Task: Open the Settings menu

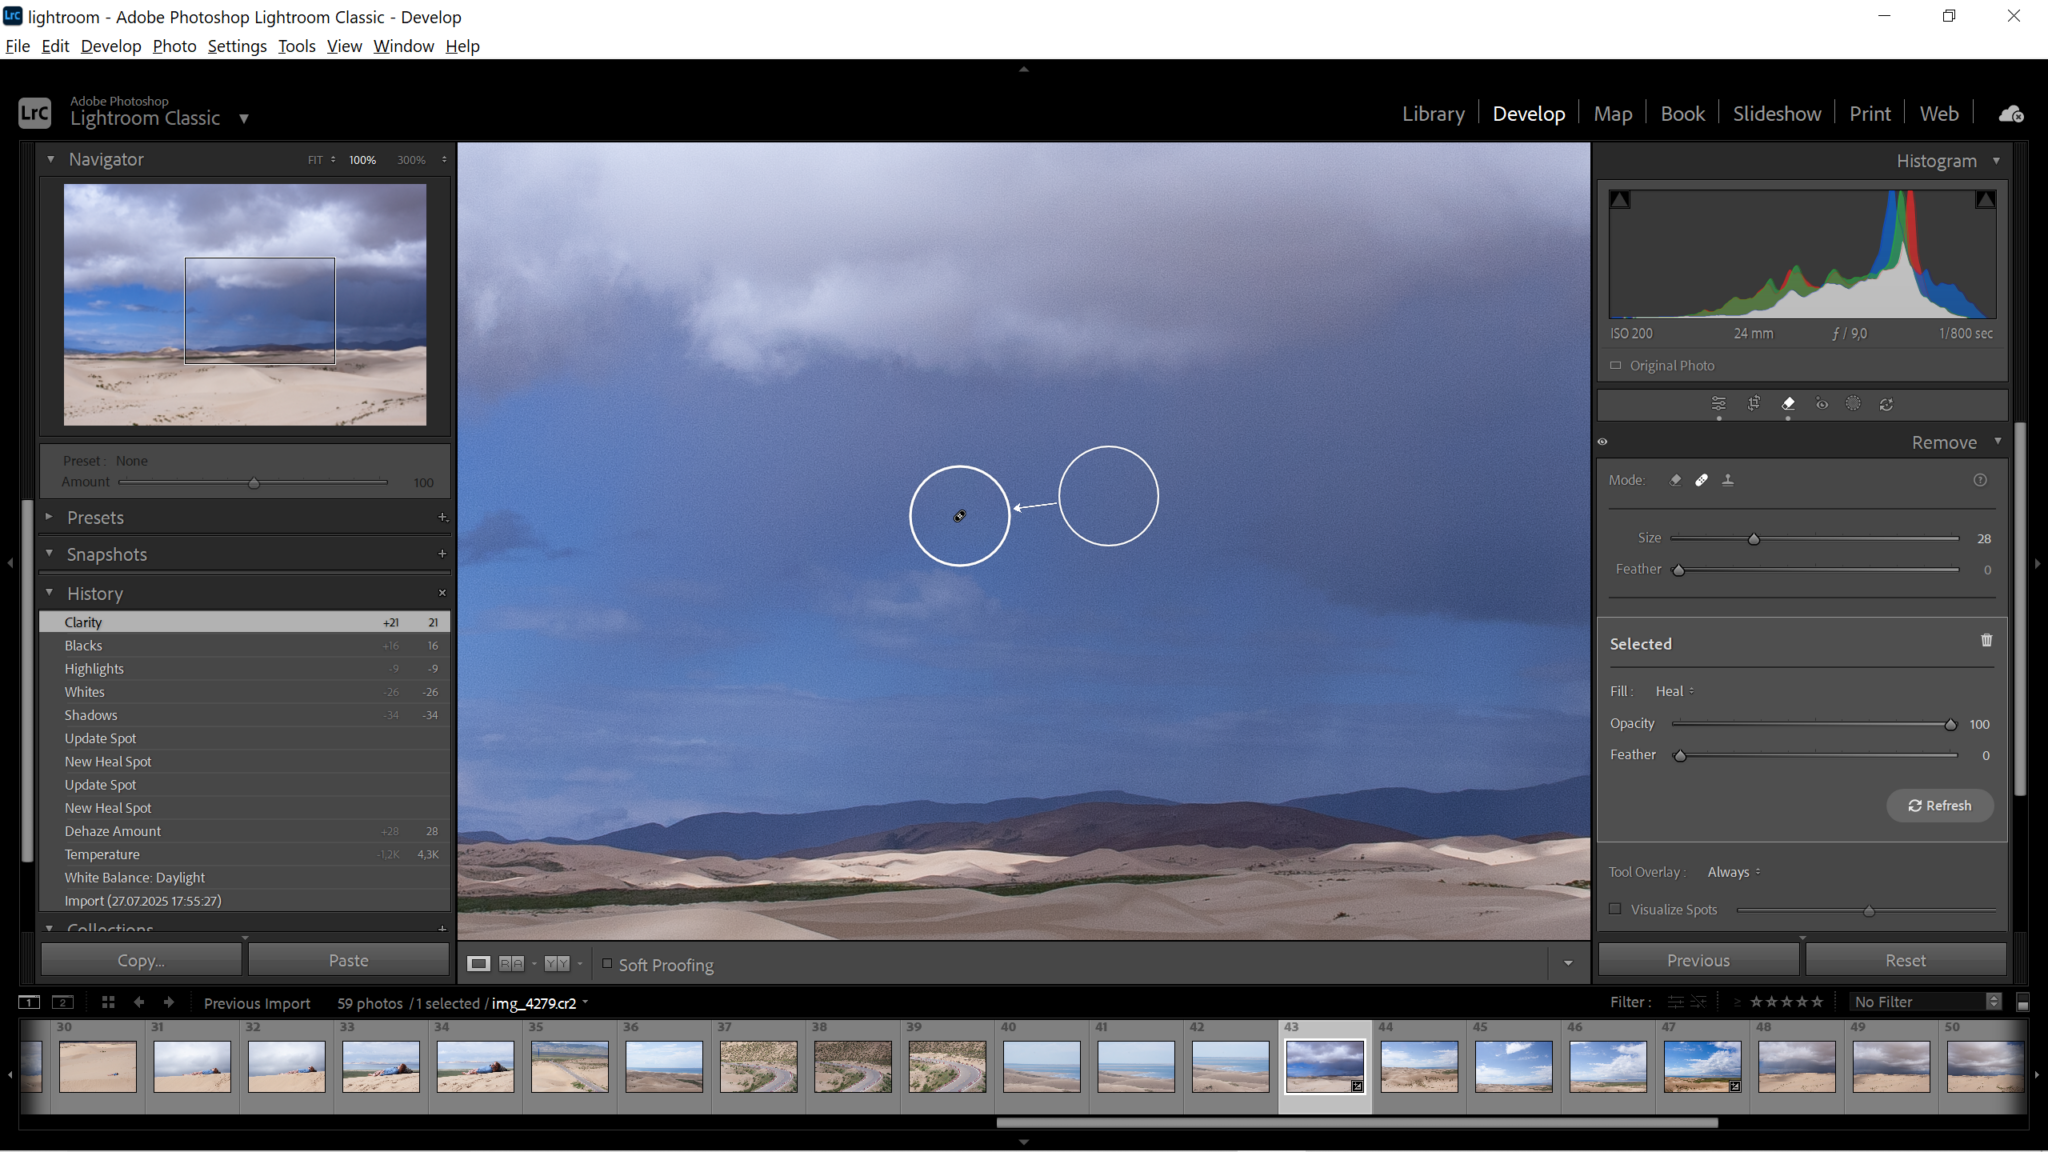Action: coord(237,46)
